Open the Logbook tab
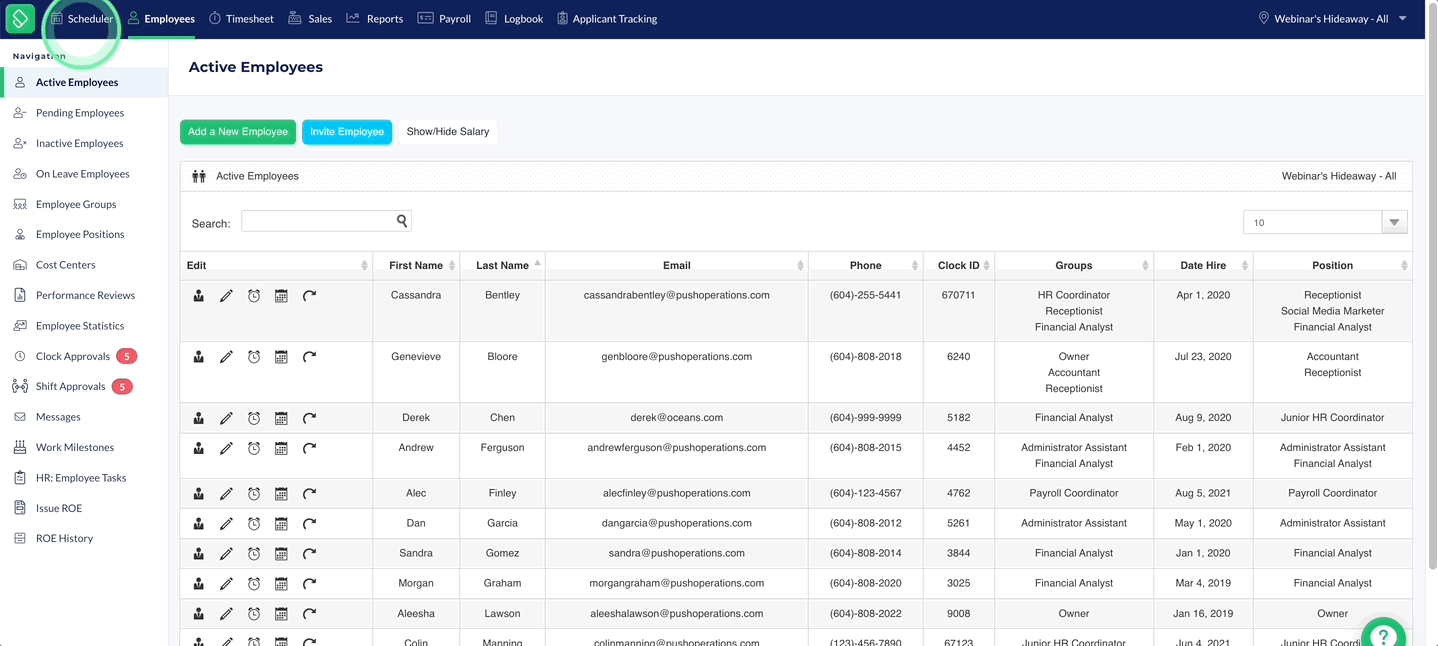Image resolution: width=1438 pixels, height=646 pixels. [514, 18]
